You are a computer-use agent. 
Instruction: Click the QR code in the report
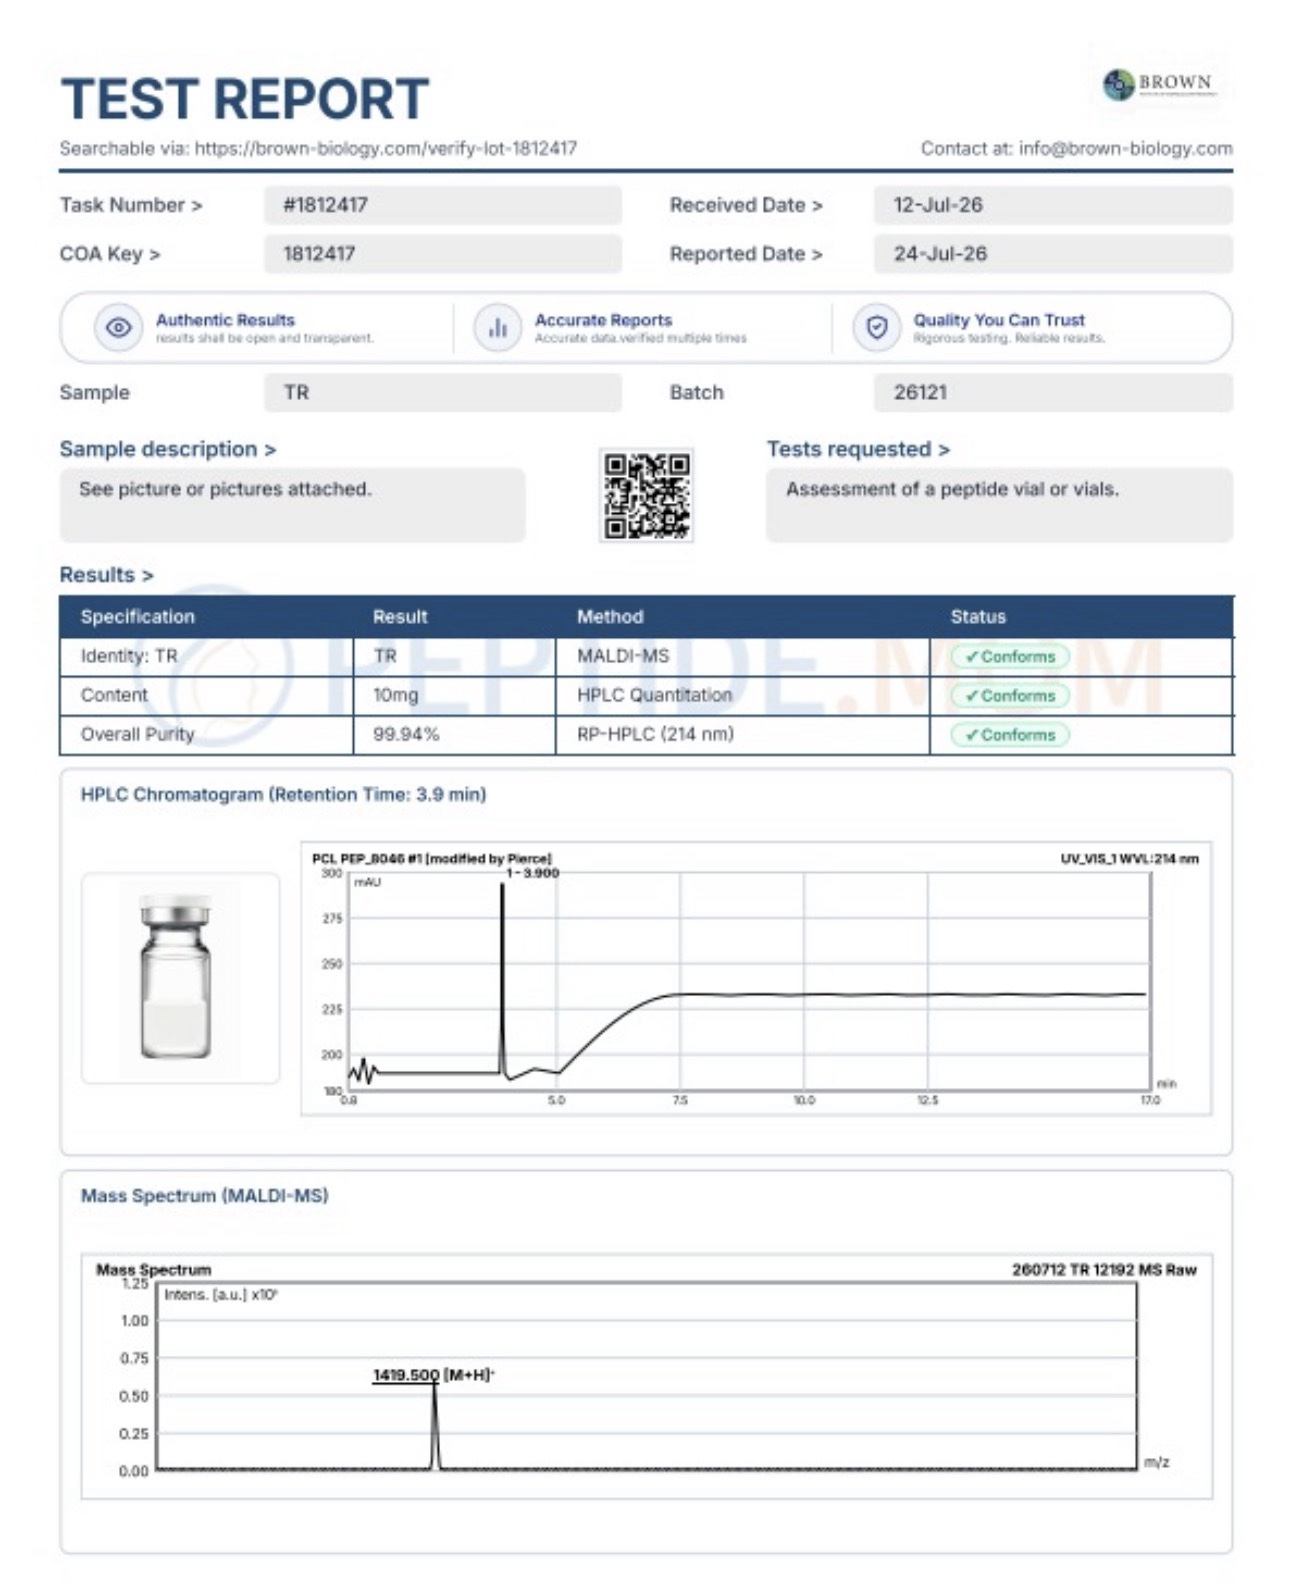pyautogui.click(x=646, y=495)
